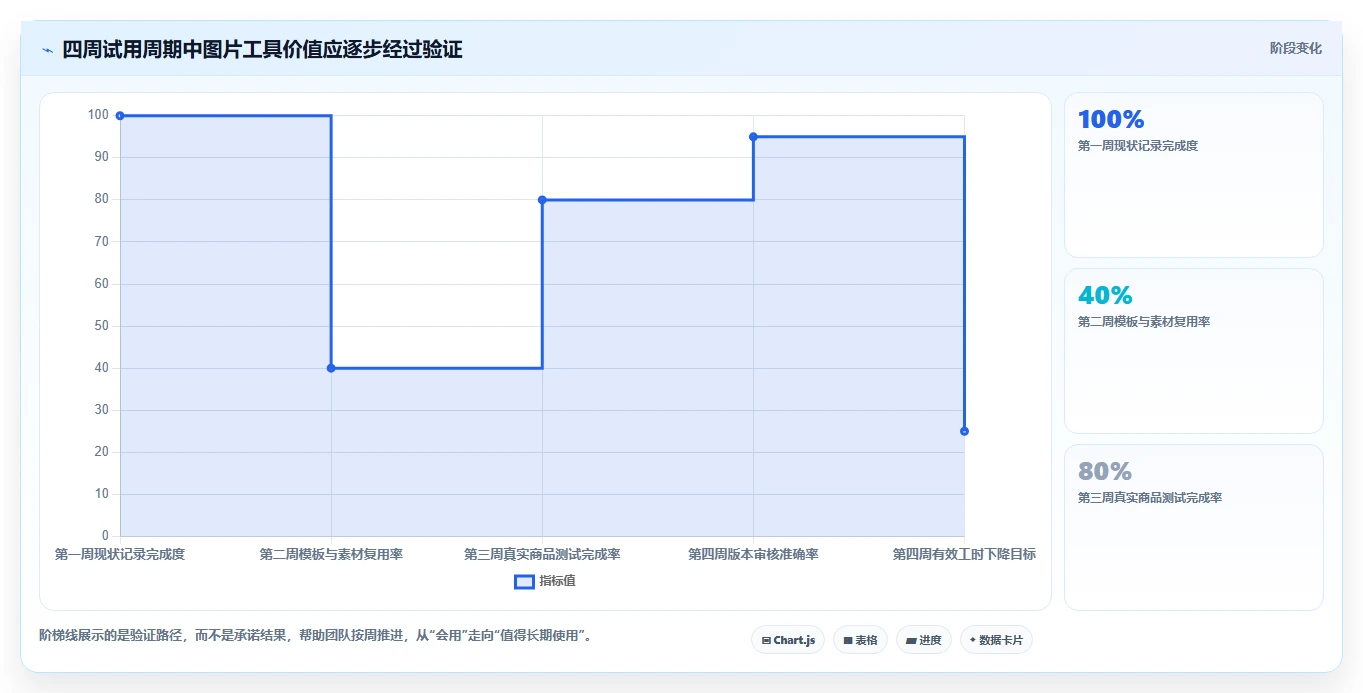1363x693 pixels.
Task: Click x-axis label 第四周有效工时下降目标
Action: point(964,554)
